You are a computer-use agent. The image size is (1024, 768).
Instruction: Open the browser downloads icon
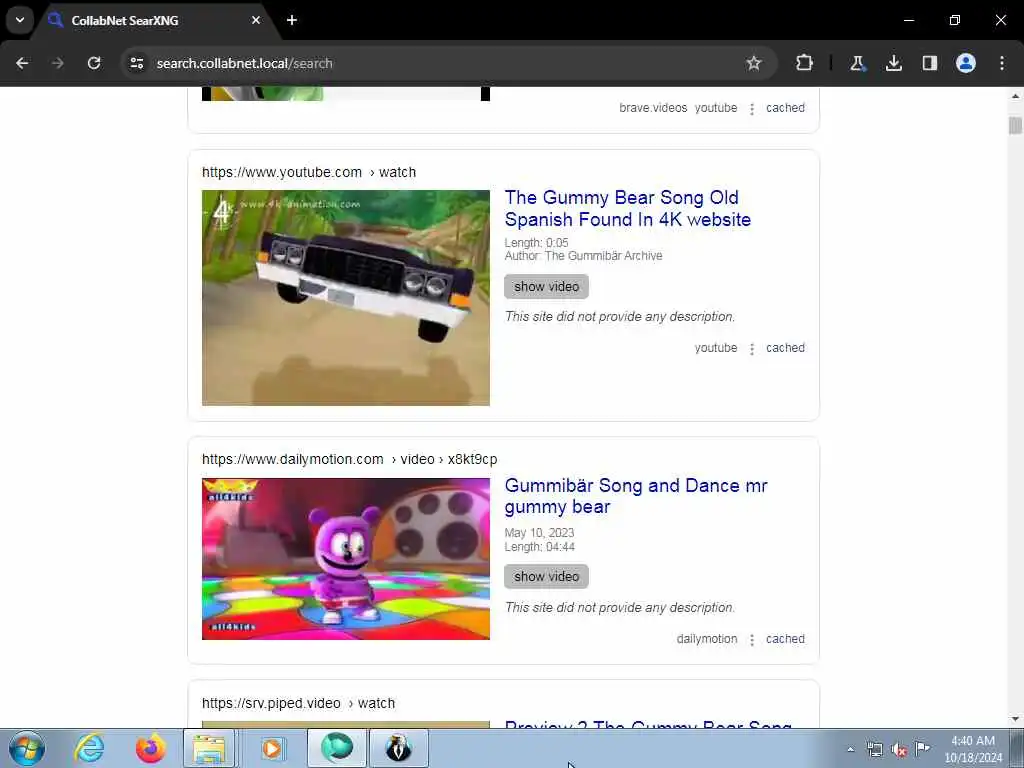(893, 63)
